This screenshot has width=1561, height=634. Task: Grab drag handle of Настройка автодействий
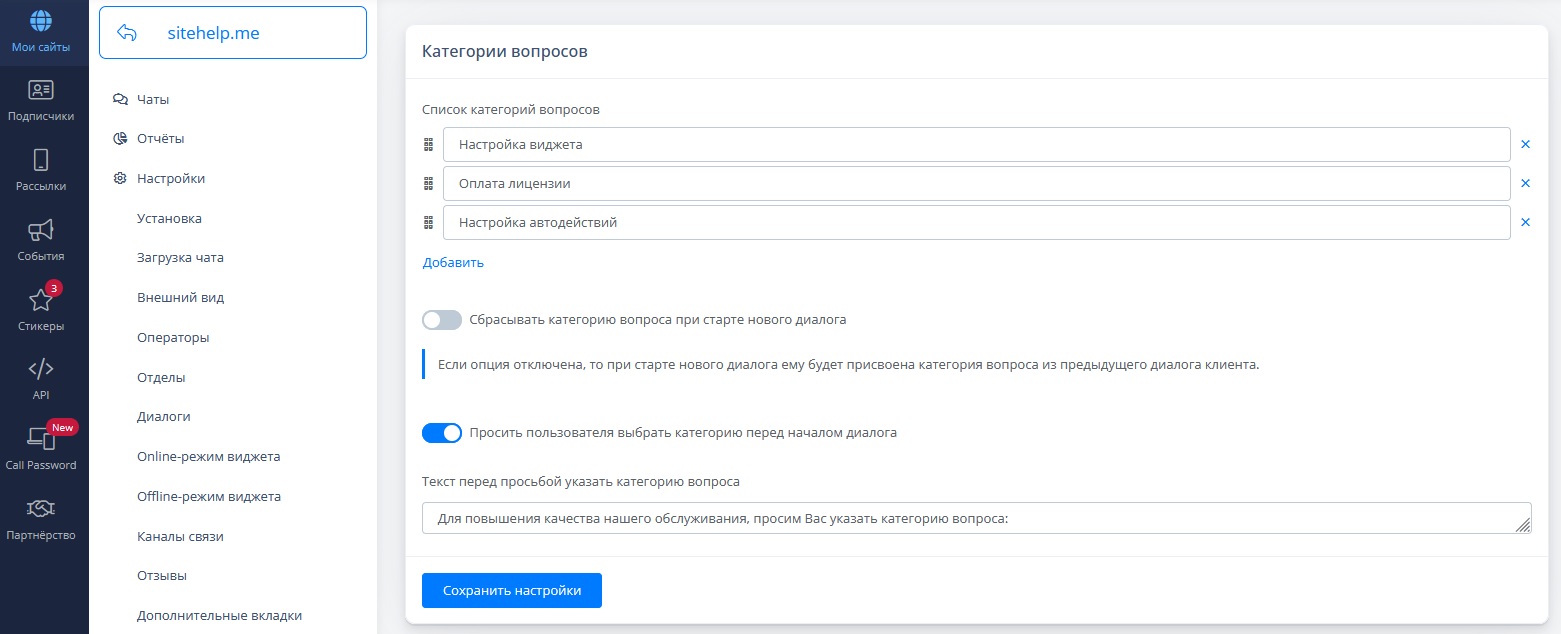tap(428, 223)
